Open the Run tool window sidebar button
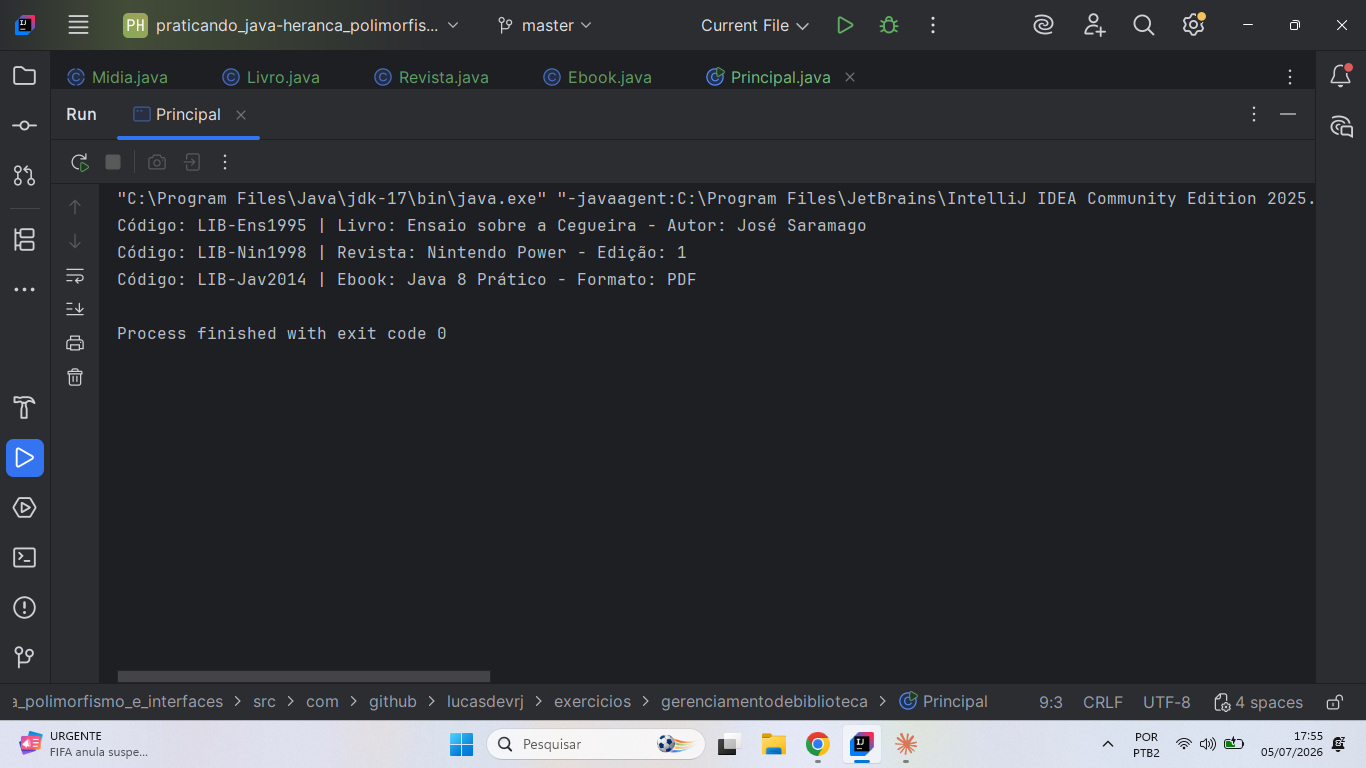The image size is (1366, 768). (x=24, y=458)
